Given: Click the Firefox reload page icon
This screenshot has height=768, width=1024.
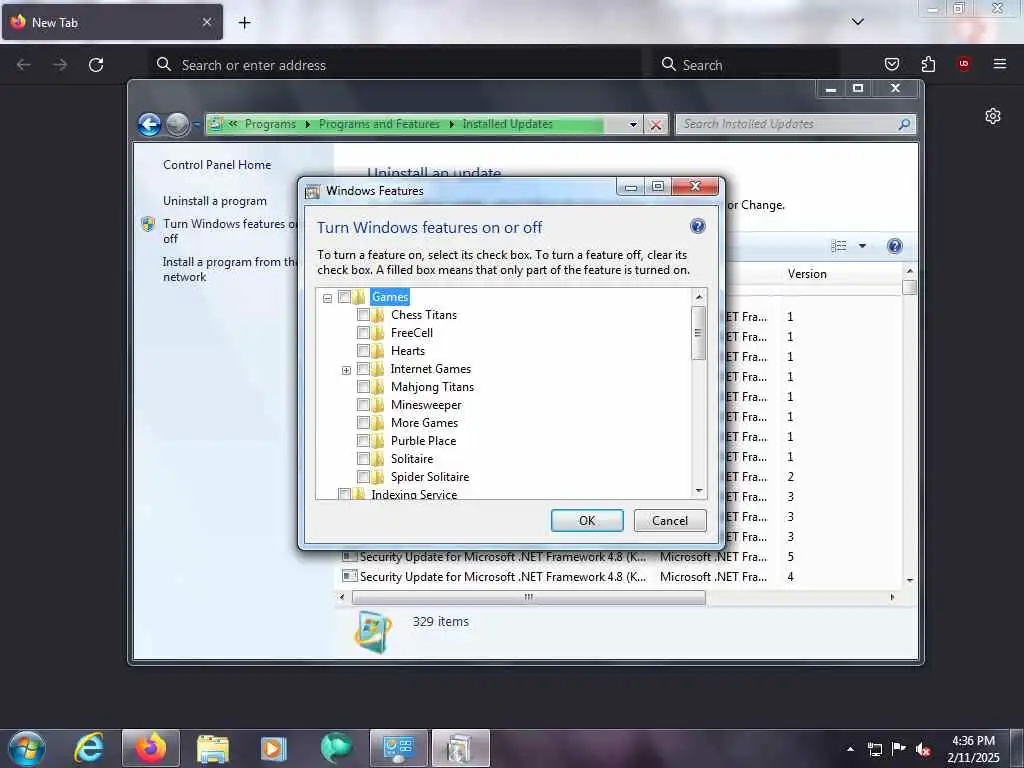Looking at the screenshot, I should (x=96, y=65).
